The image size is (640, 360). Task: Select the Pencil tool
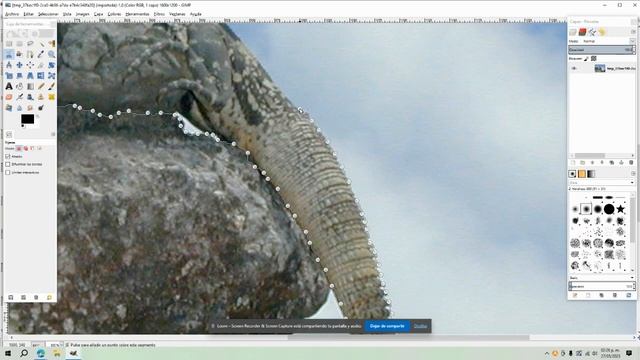[x=41, y=86]
